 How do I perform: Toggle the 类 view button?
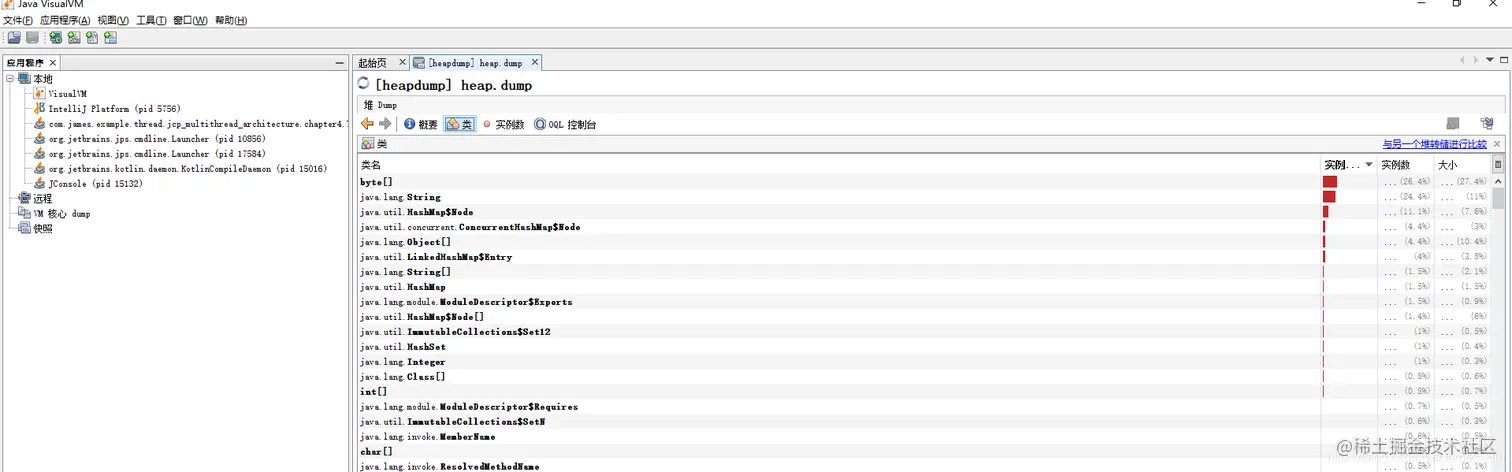pos(460,125)
